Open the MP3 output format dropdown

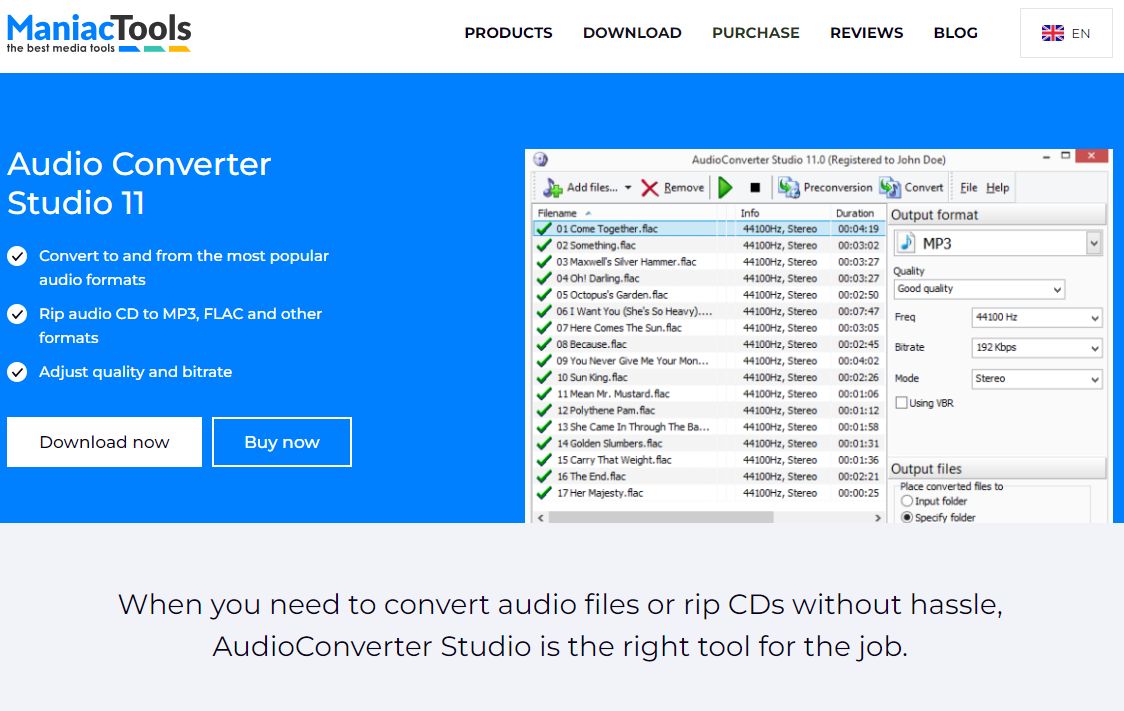pyautogui.click(x=1093, y=244)
